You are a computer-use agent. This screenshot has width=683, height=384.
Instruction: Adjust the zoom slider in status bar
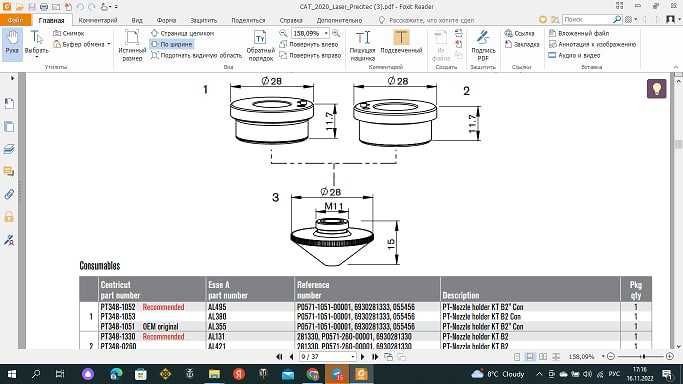(644, 357)
